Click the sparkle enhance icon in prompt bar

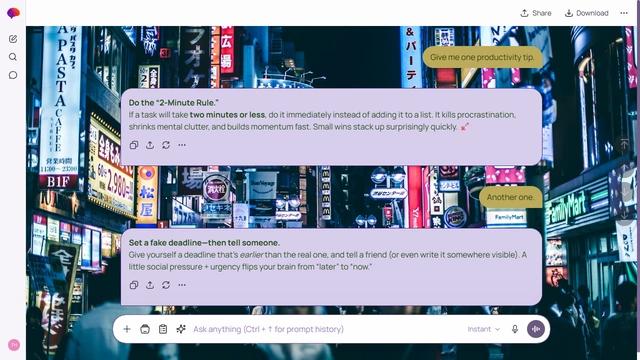[x=181, y=329]
